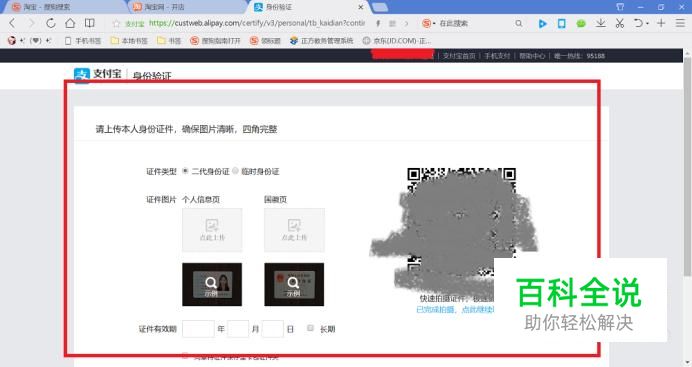
Task: Click the blue play video icon
Action: (x=542, y=23)
